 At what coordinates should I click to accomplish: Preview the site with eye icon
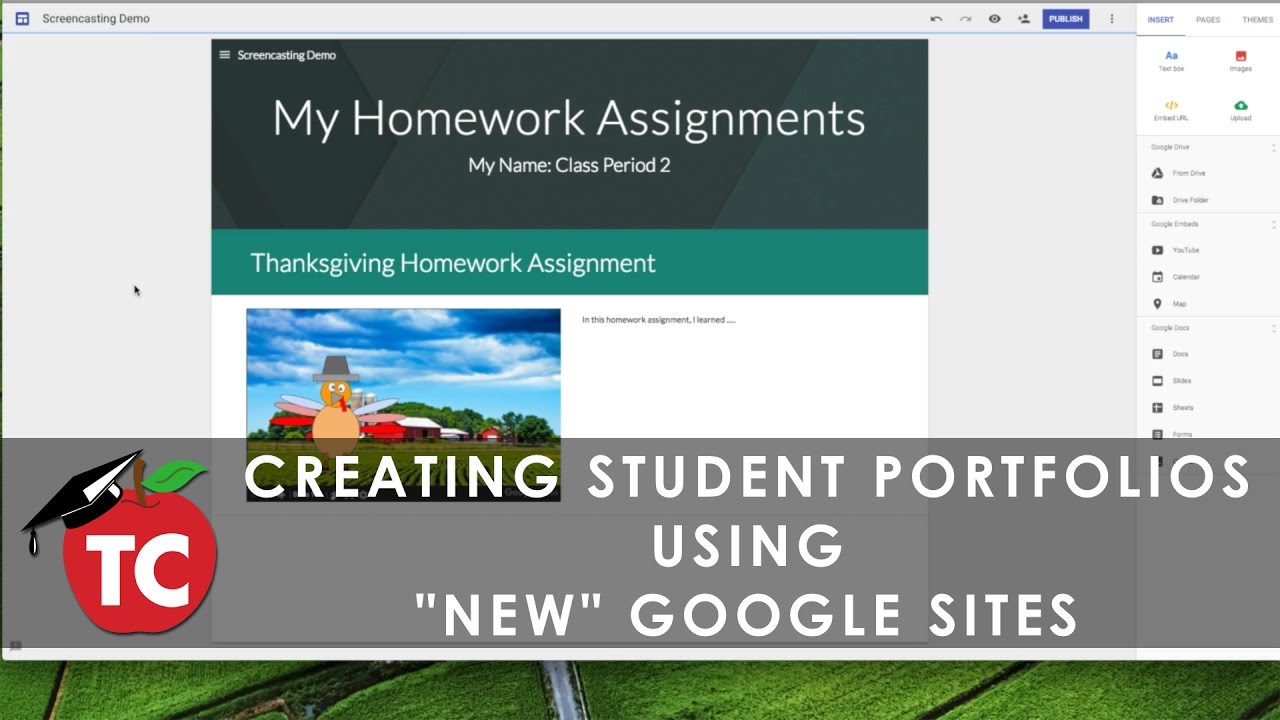[994, 19]
